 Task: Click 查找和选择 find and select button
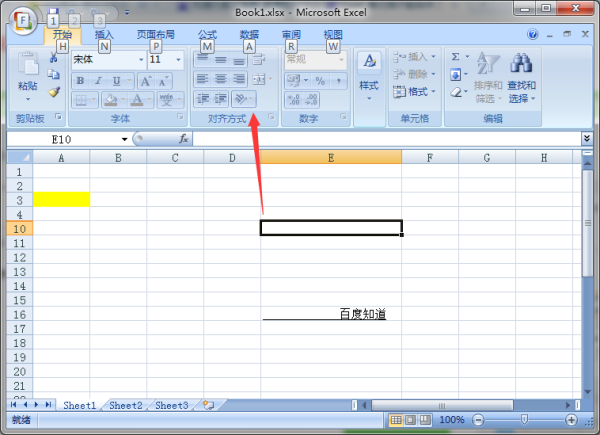tap(522, 78)
